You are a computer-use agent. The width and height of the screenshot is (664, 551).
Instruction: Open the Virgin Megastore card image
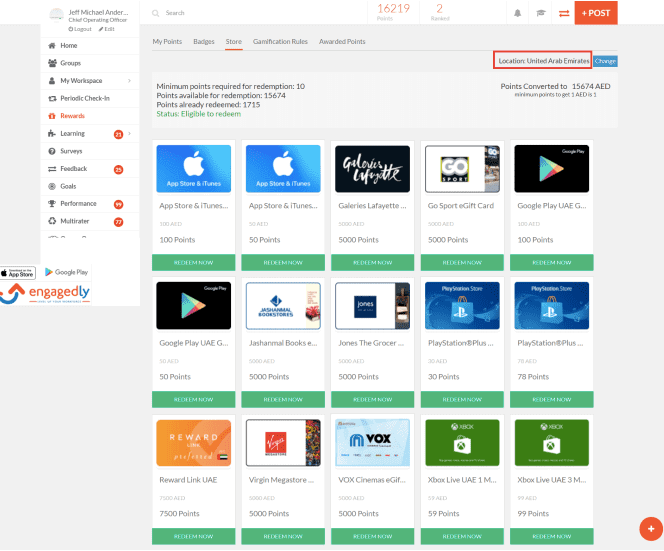pyautogui.click(x=283, y=443)
